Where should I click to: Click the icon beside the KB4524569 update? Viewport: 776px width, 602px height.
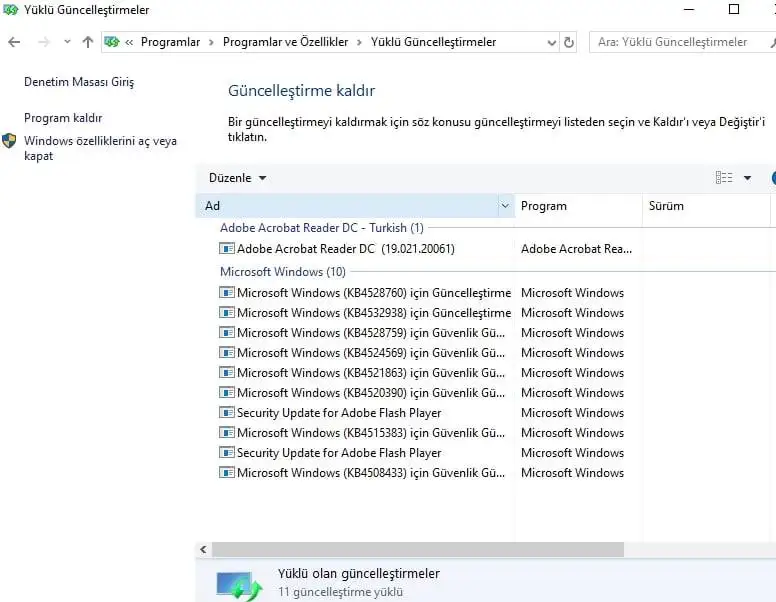click(227, 352)
